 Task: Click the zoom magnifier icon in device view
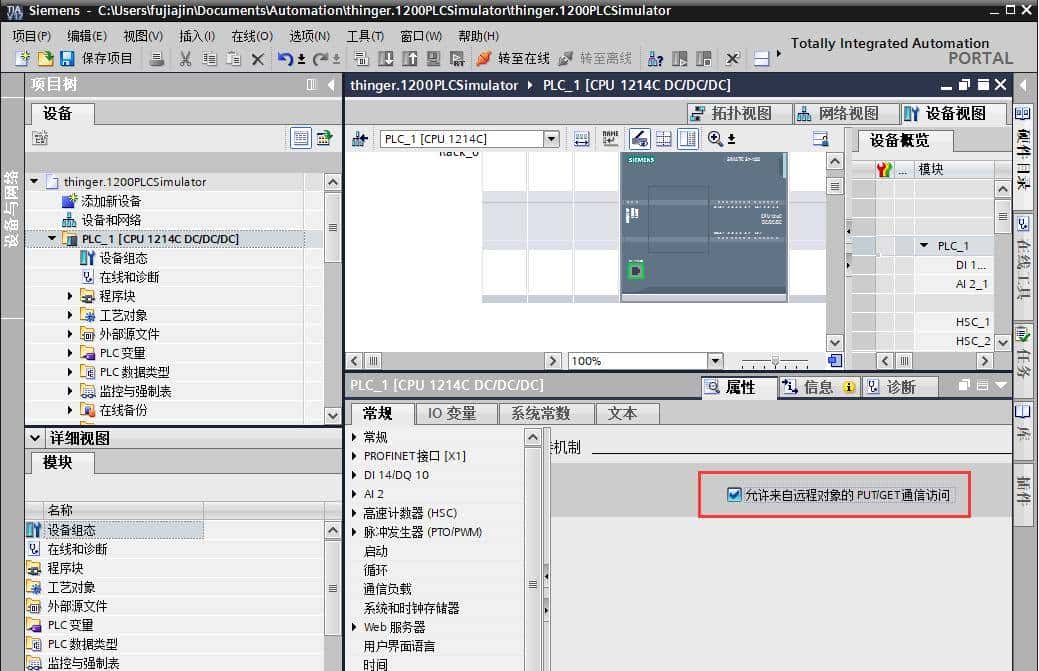click(715, 139)
